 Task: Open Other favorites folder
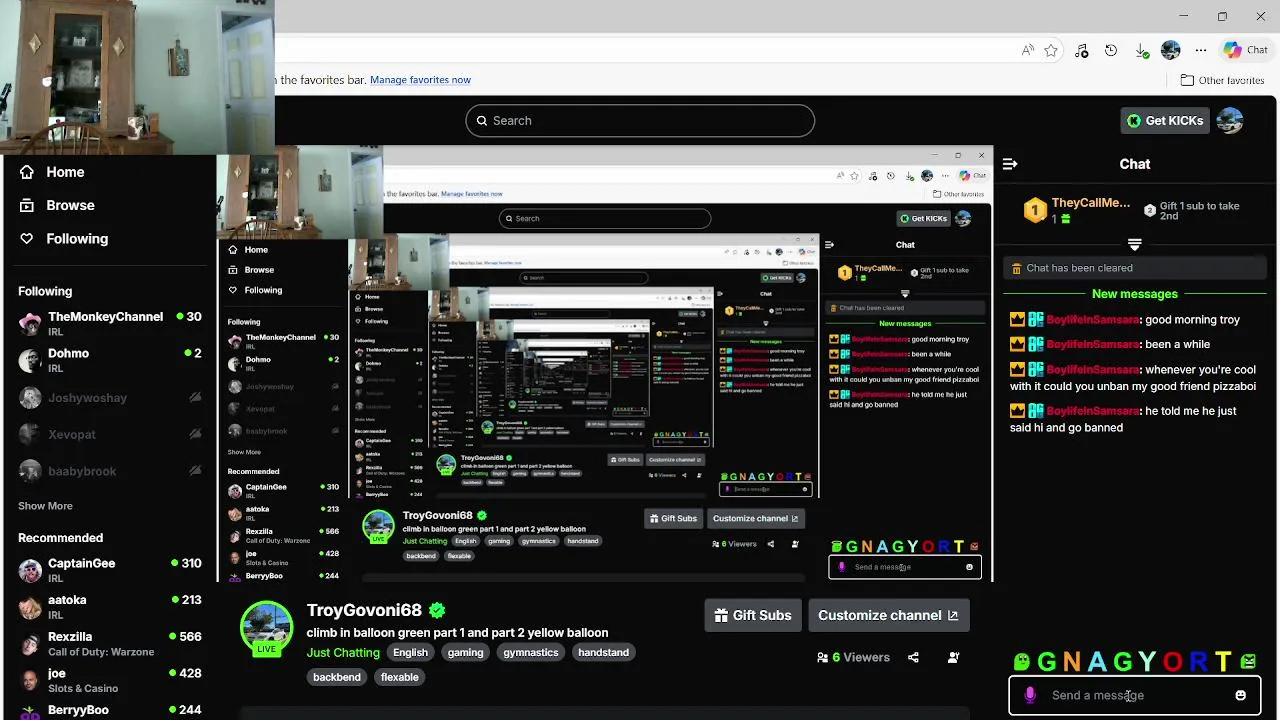(x=1222, y=80)
